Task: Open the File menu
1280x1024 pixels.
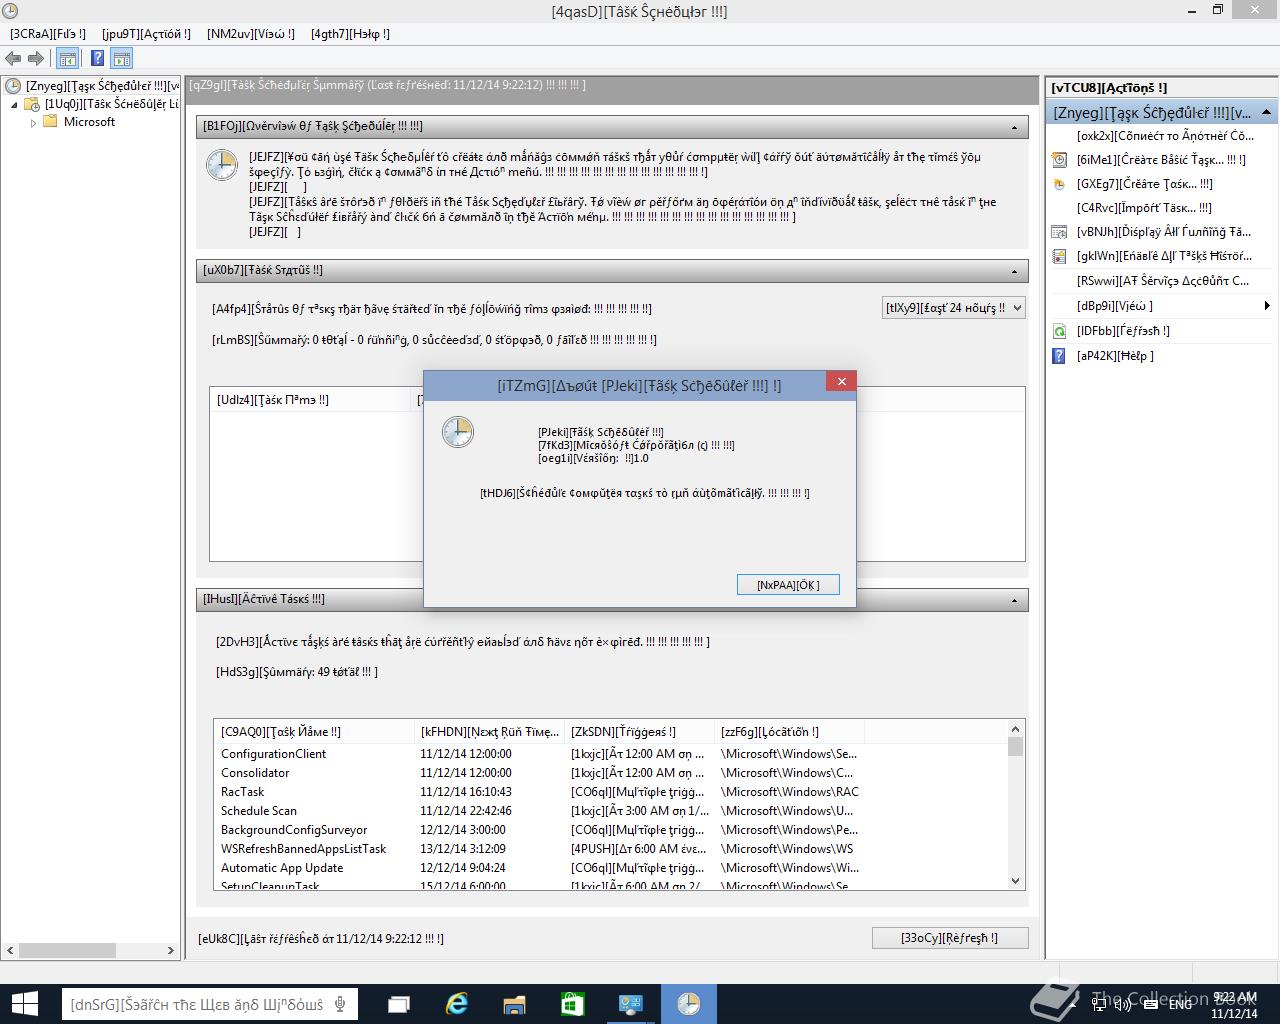Action: point(47,34)
